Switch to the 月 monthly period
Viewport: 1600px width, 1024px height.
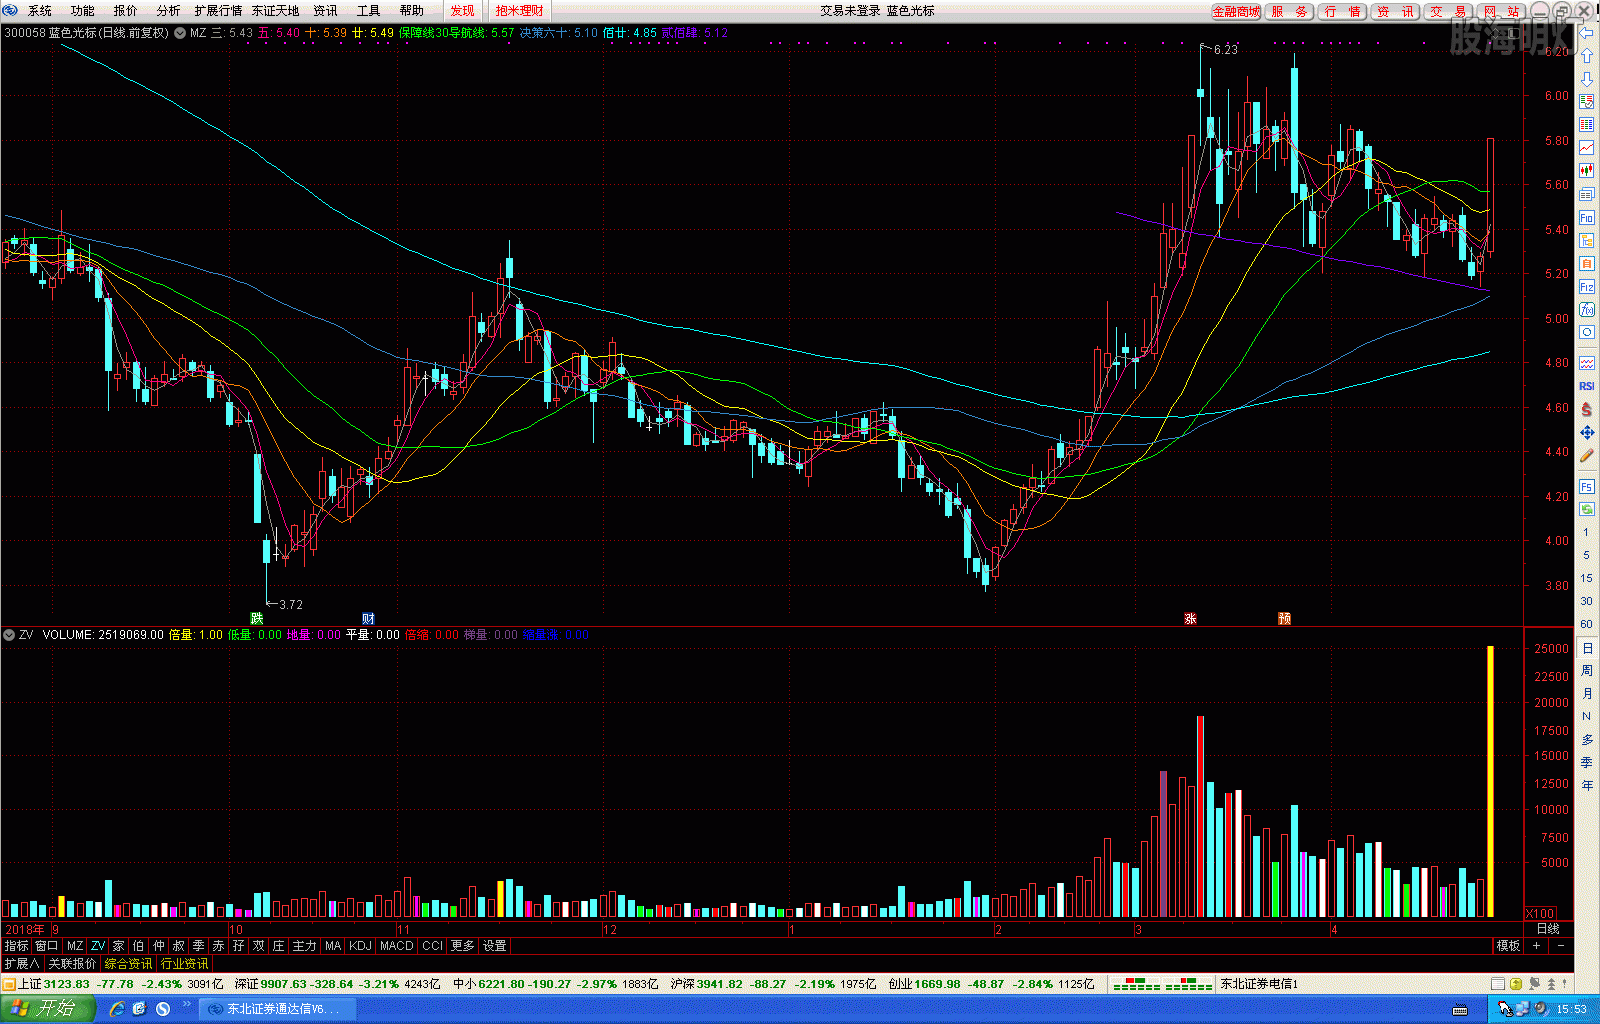click(1587, 694)
